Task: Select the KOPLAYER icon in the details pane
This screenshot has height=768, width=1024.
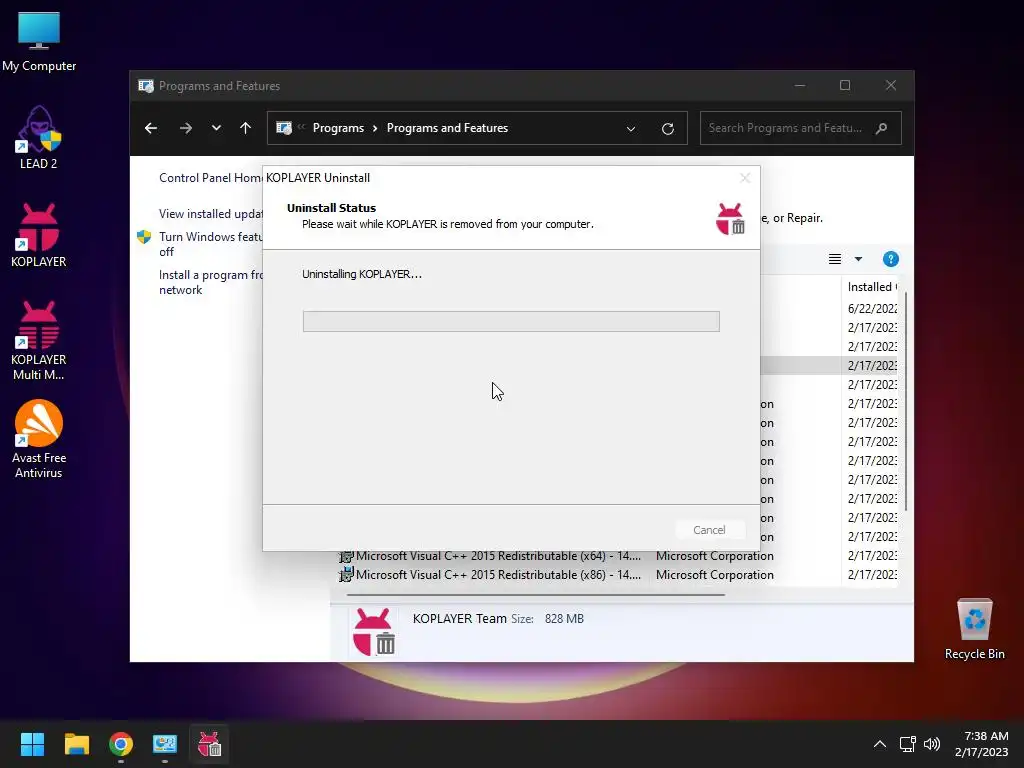Action: tap(374, 632)
